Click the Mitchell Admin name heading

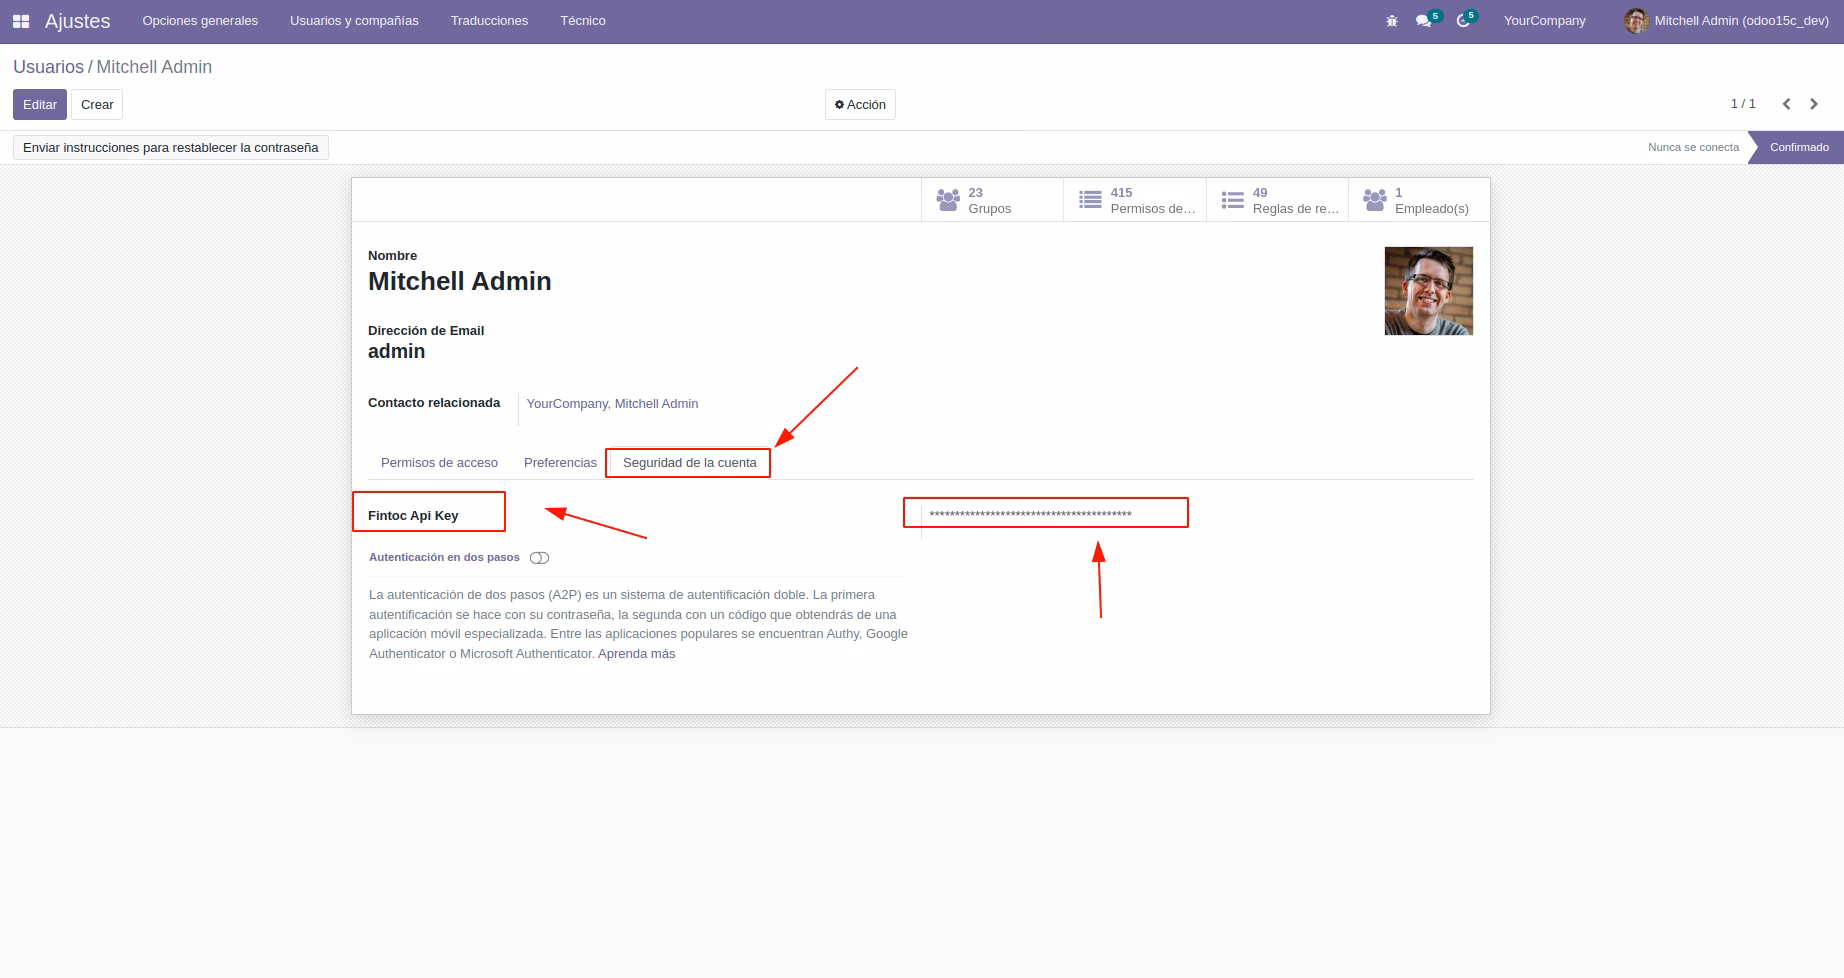pyautogui.click(x=460, y=281)
